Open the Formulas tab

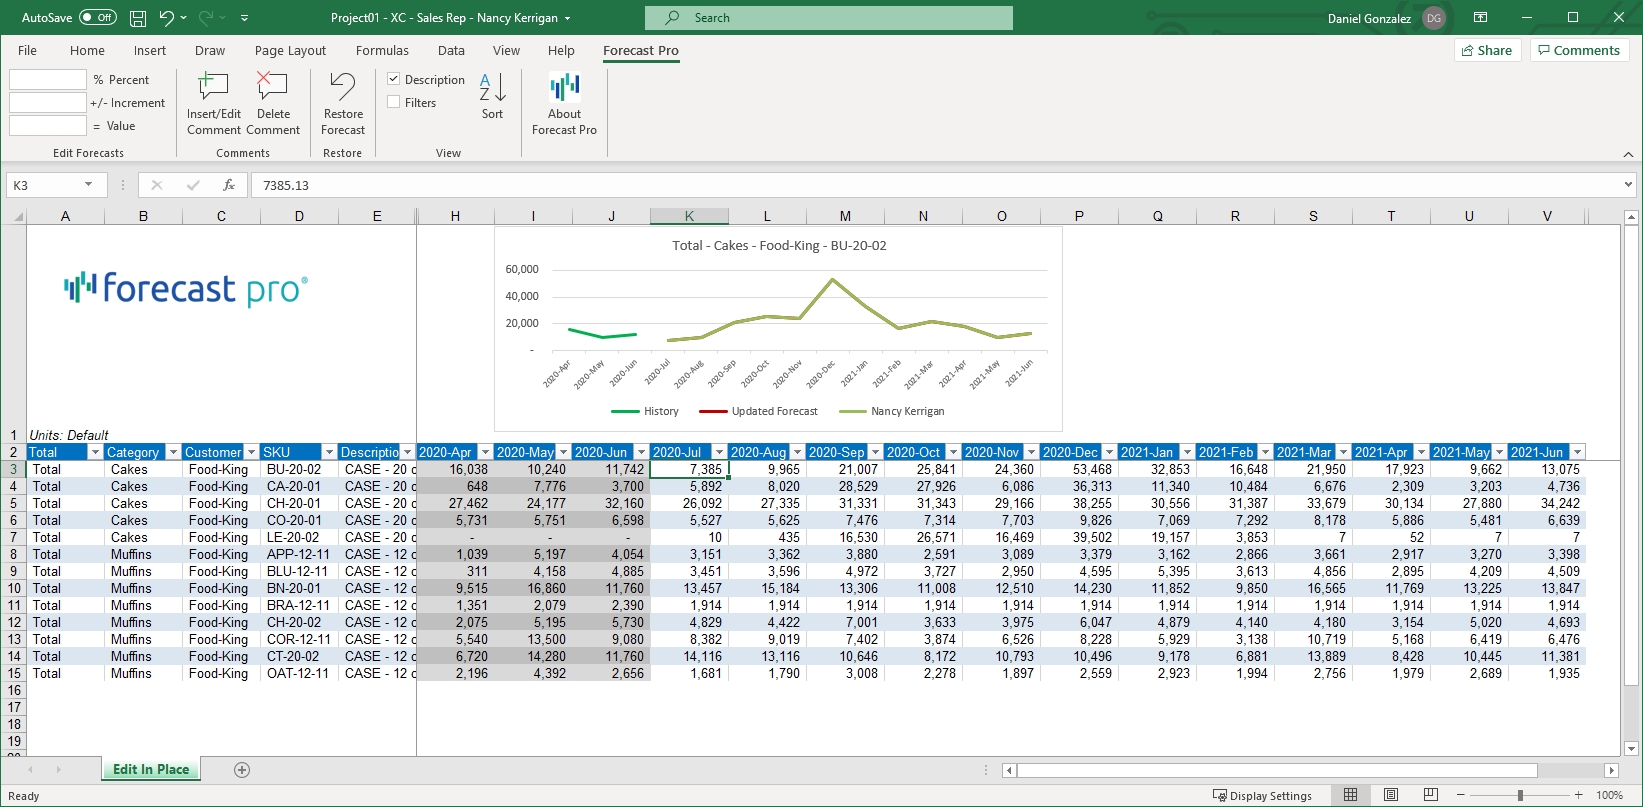tap(382, 50)
